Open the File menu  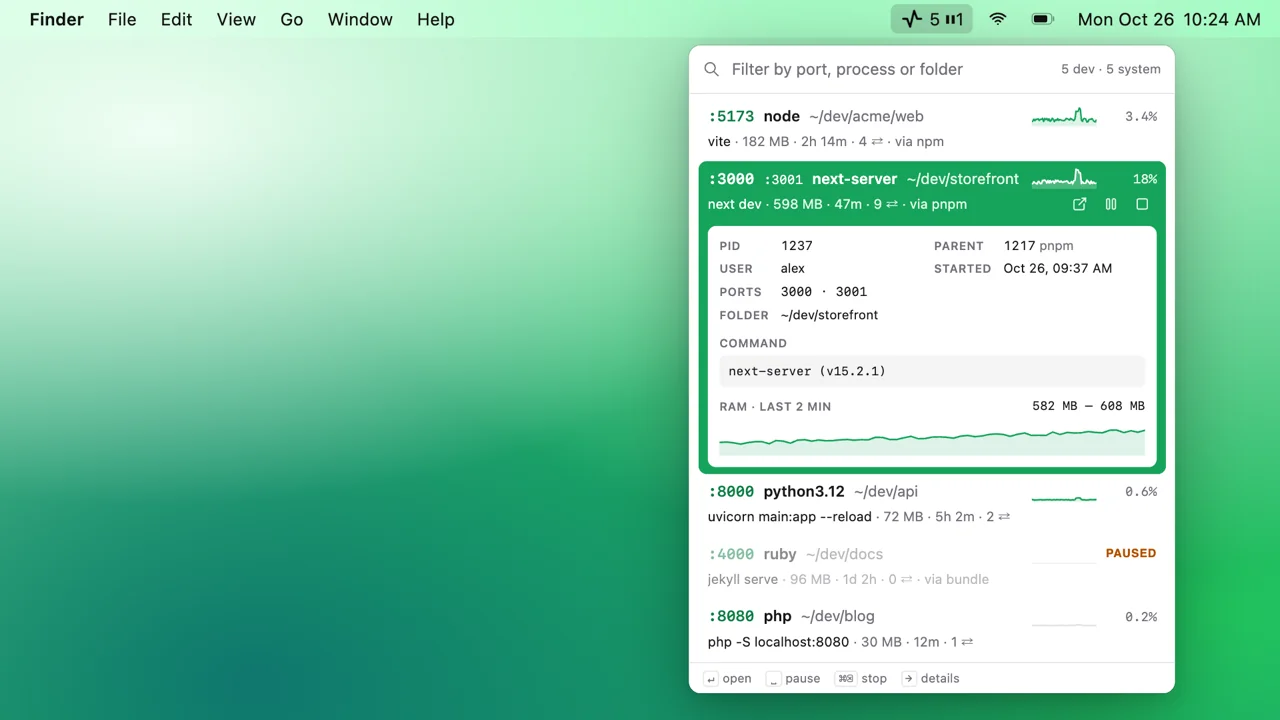pyautogui.click(x=122, y=19)
